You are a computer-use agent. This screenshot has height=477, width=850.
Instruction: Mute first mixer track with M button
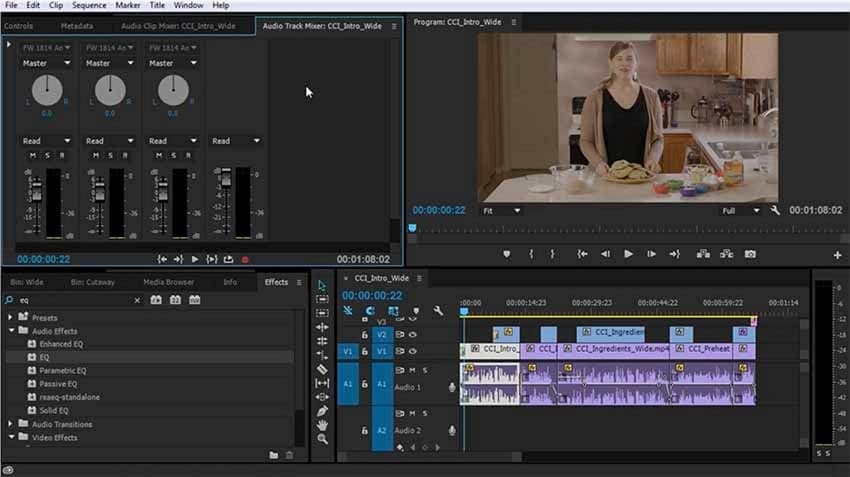pos(33,156)
